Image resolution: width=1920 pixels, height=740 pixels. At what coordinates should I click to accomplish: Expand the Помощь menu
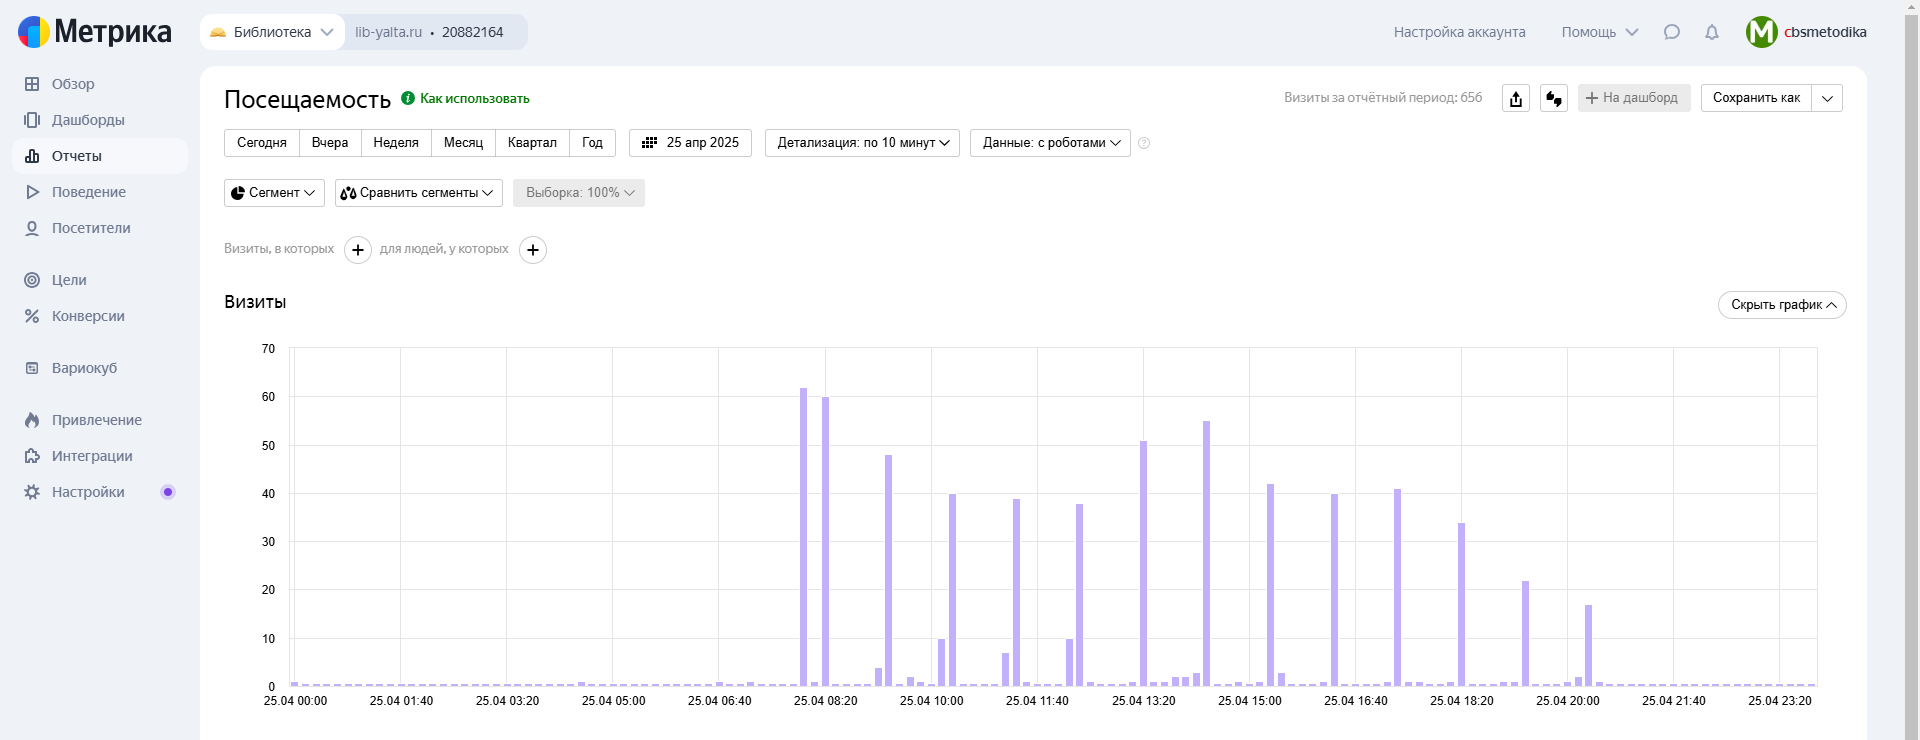click(x=1600, y=32)
